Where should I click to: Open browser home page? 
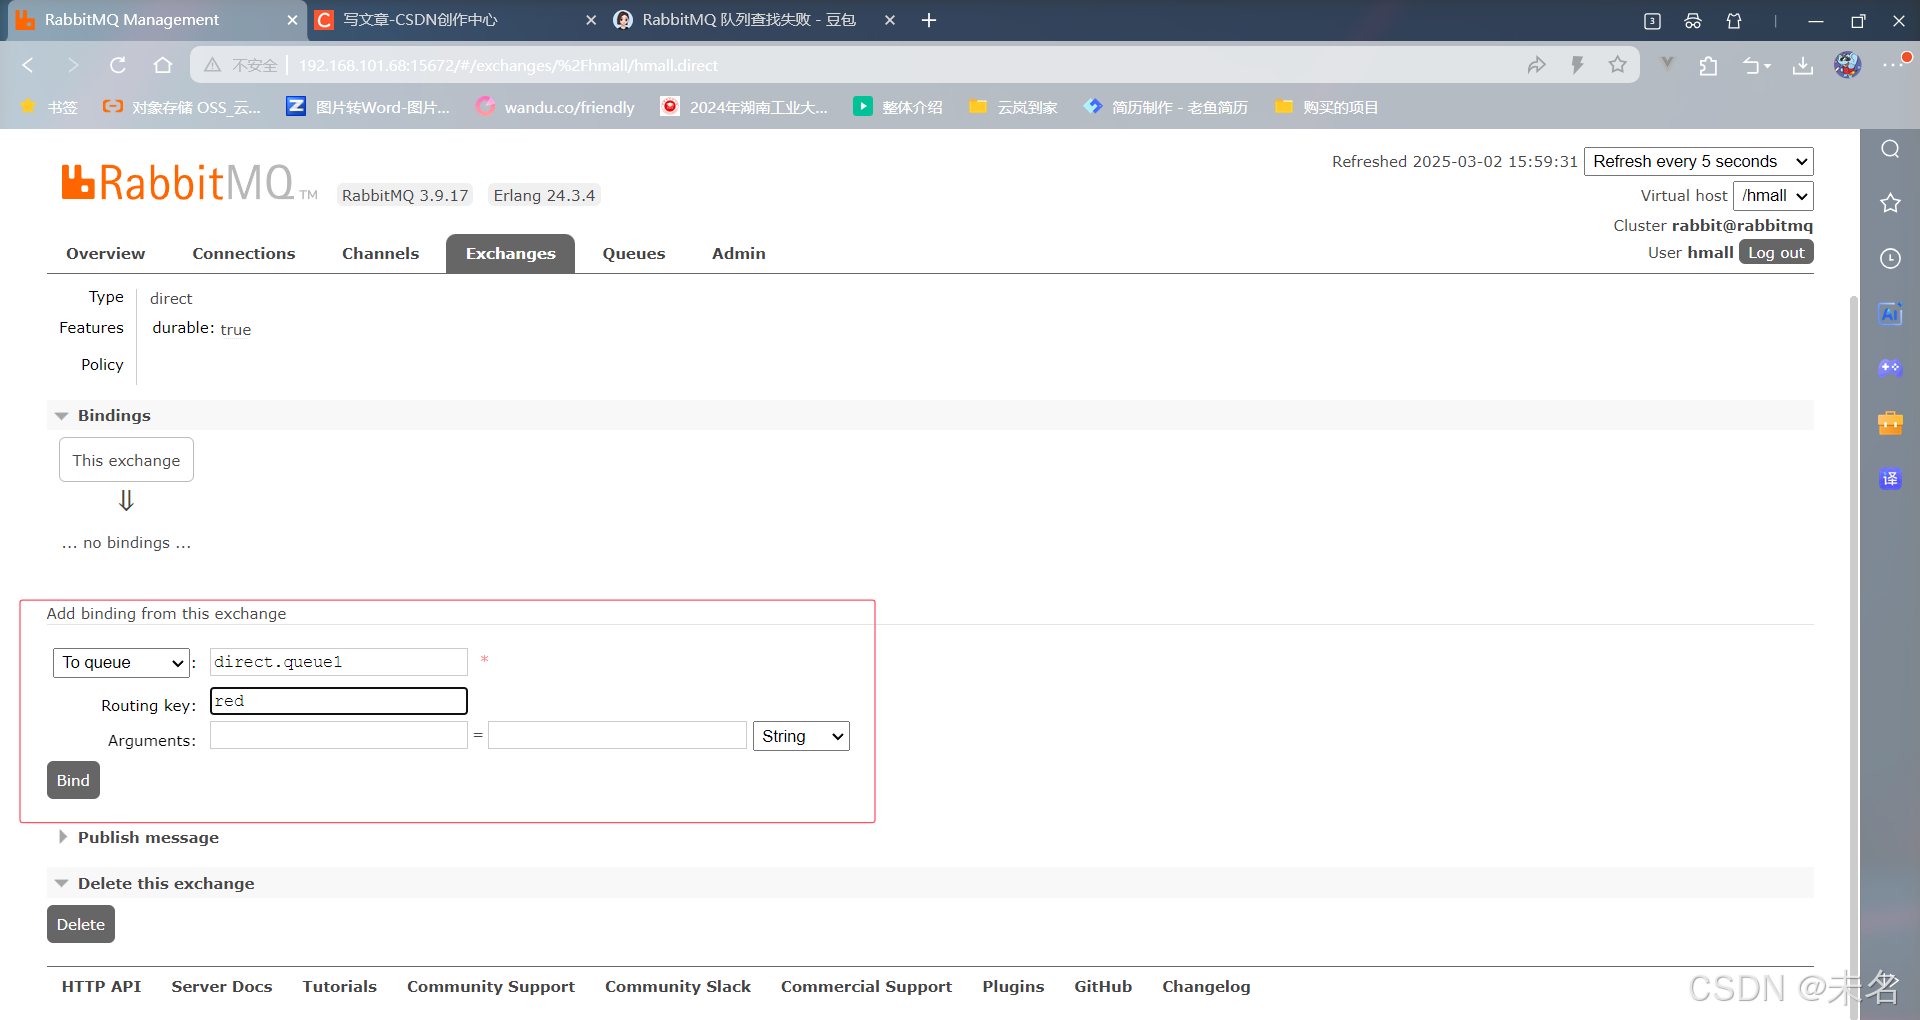[x=163, y=65]
